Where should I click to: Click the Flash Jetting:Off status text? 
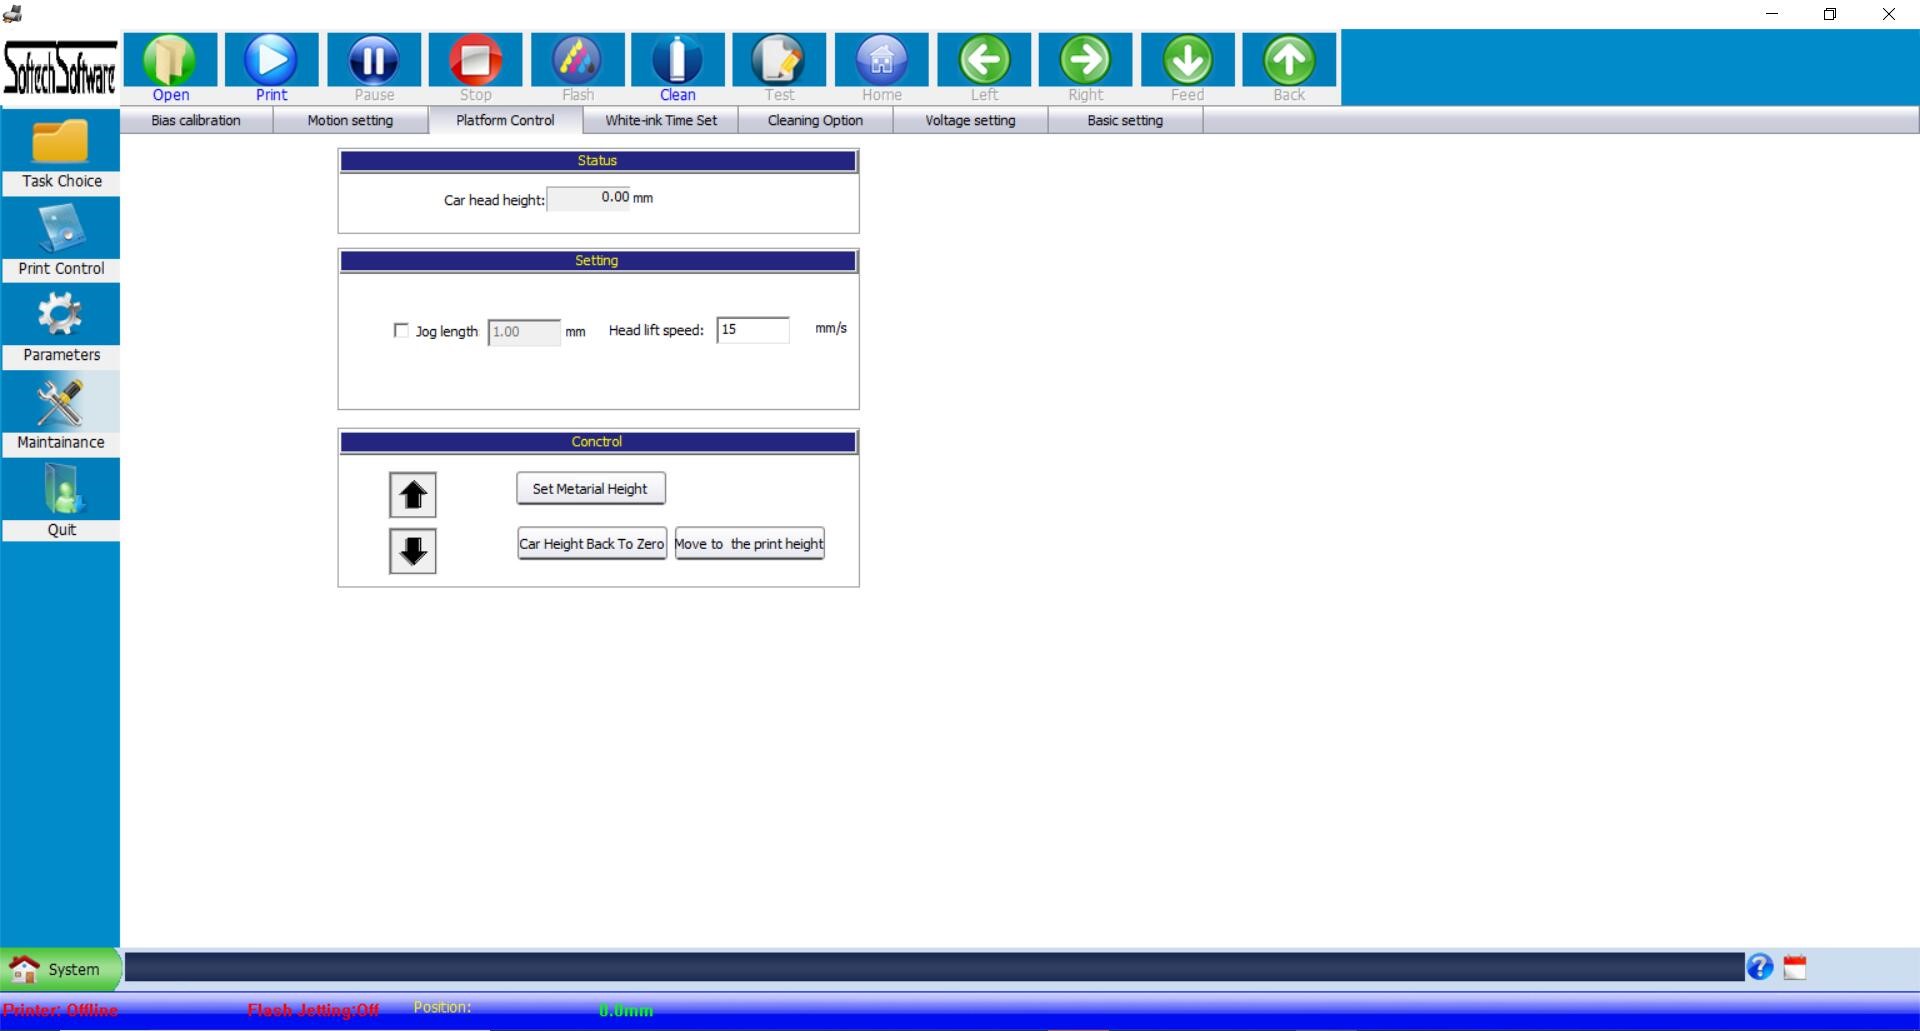tap(313, 1010)
